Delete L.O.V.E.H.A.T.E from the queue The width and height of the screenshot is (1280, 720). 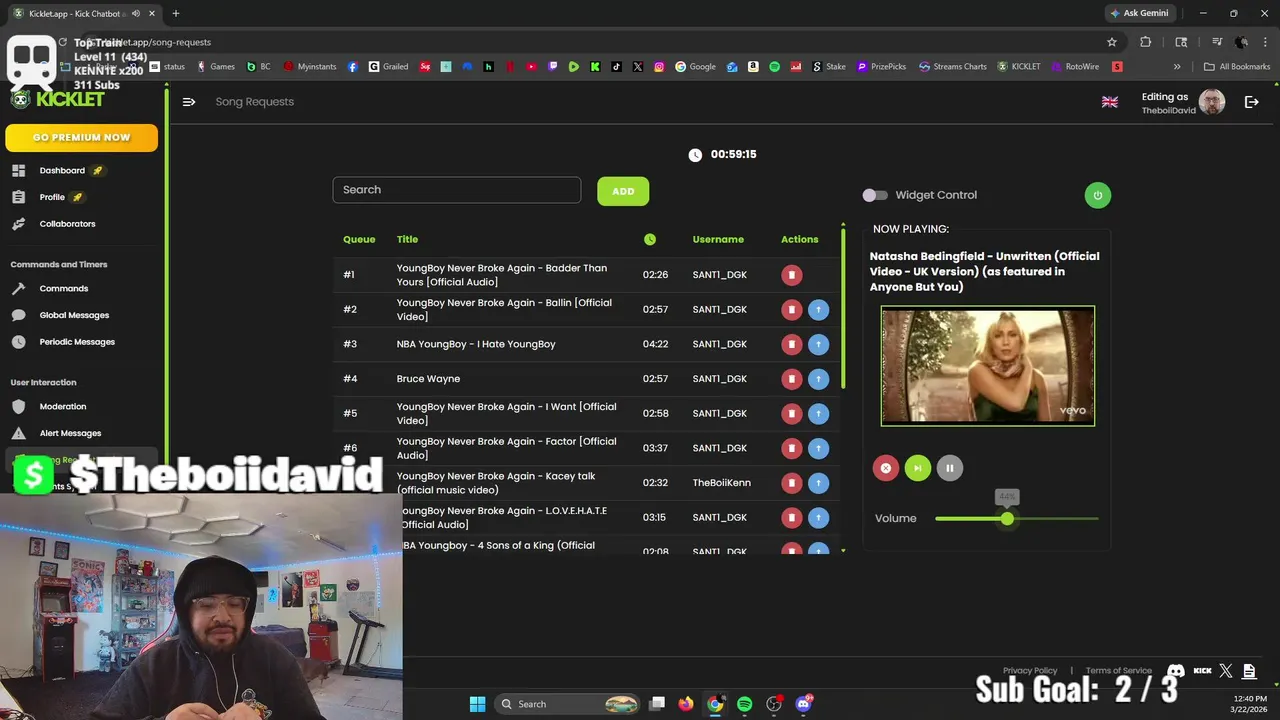(x=791, y=518)
